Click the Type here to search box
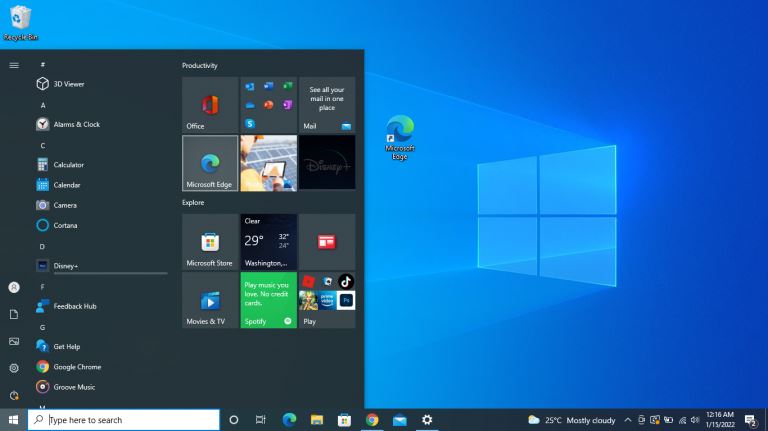 coord(124,420)
